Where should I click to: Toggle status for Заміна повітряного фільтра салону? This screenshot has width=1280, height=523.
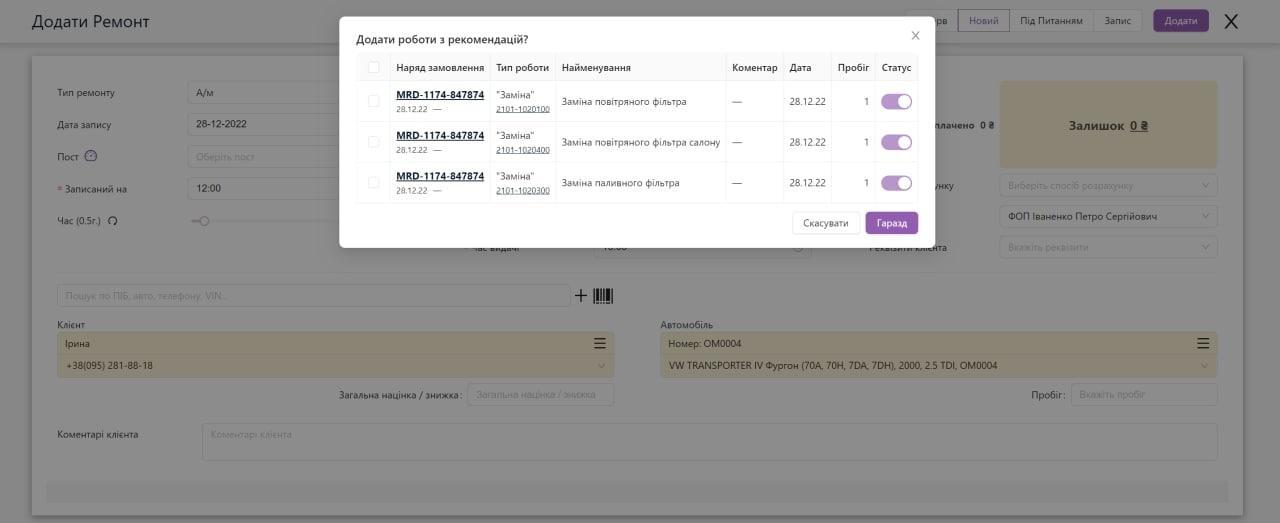pyautogui.click(x=896, y=142)
